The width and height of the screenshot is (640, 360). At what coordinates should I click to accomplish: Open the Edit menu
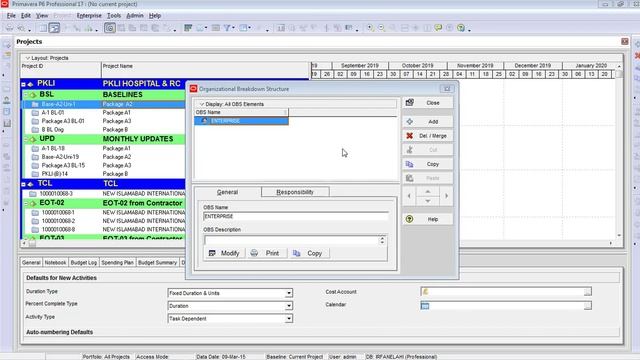[x=26, y=16]
